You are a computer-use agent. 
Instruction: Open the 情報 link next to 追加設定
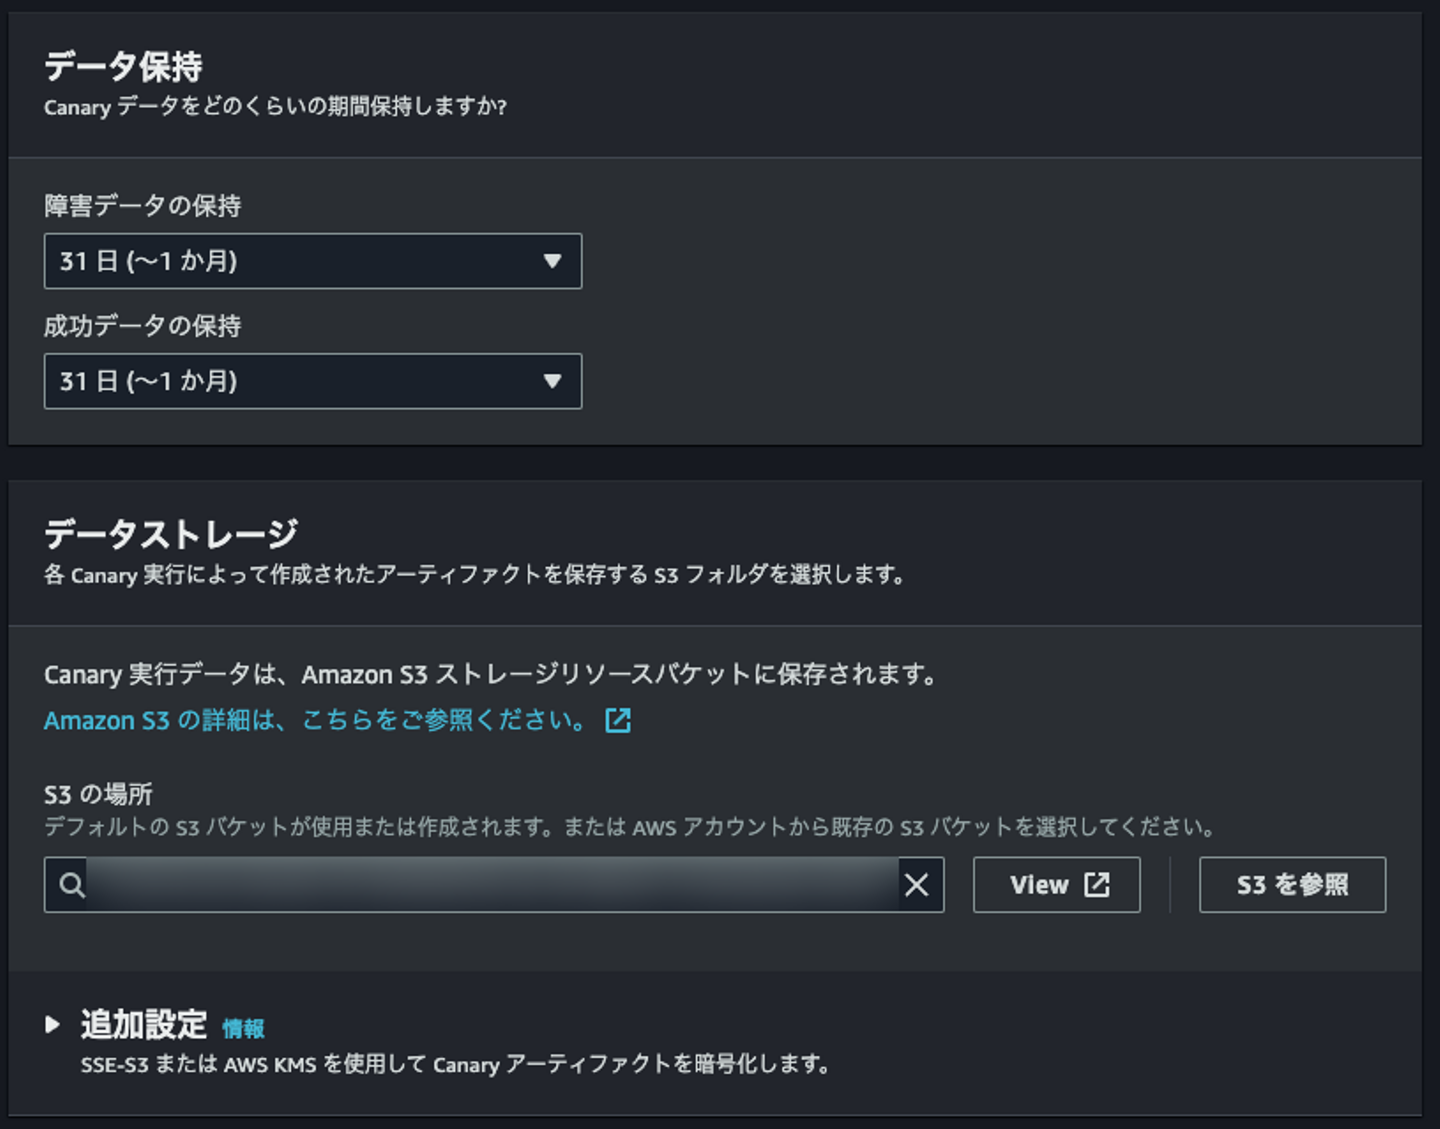click(x=243, y=1028)
